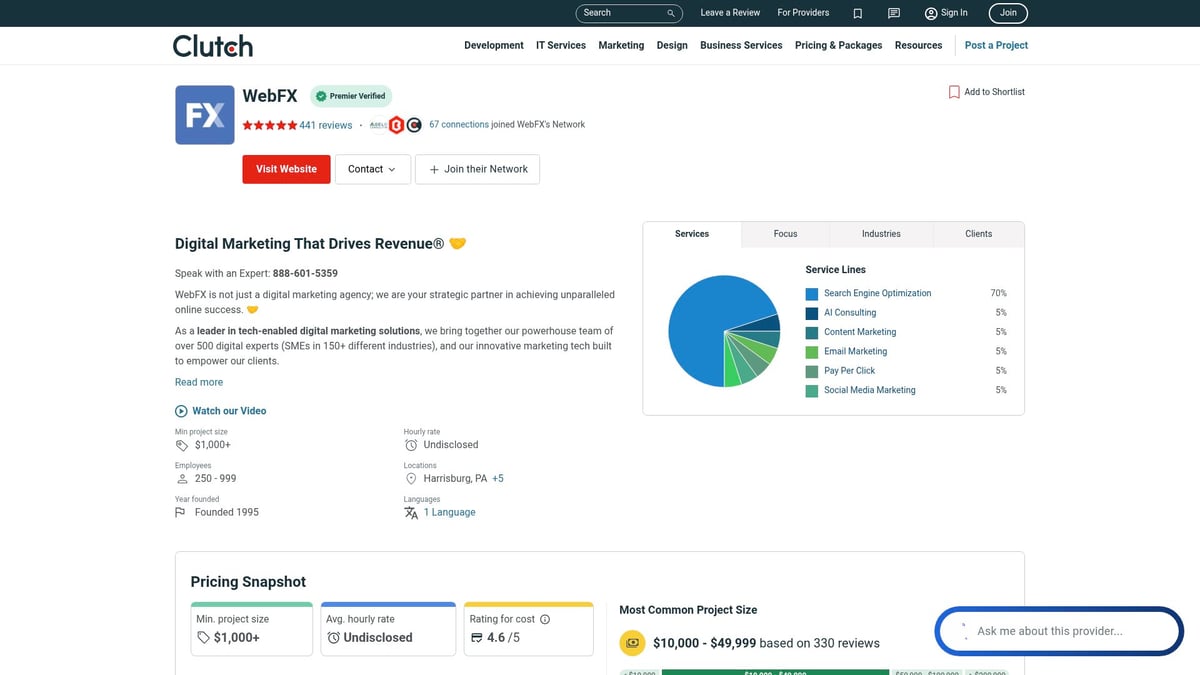Open the 441 reviews link
Screen dimensions: 1200x675
(325, 124)
